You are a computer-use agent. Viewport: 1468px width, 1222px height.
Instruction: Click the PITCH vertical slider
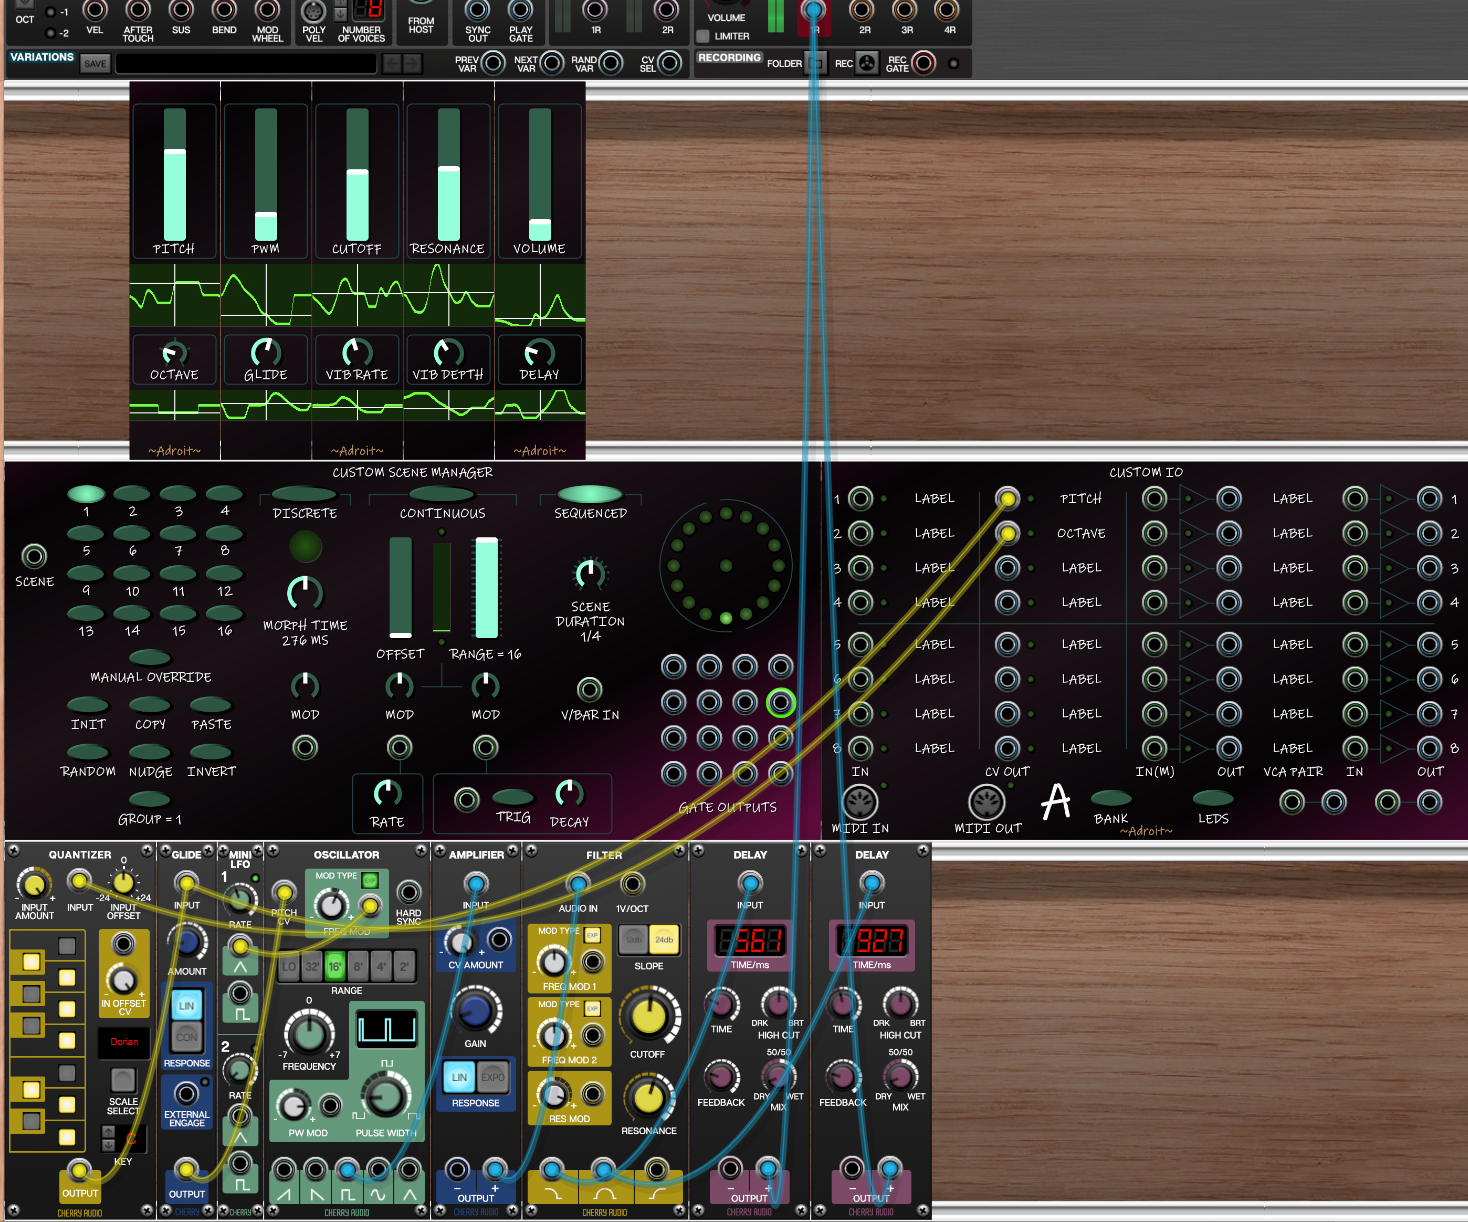[175, 175]
